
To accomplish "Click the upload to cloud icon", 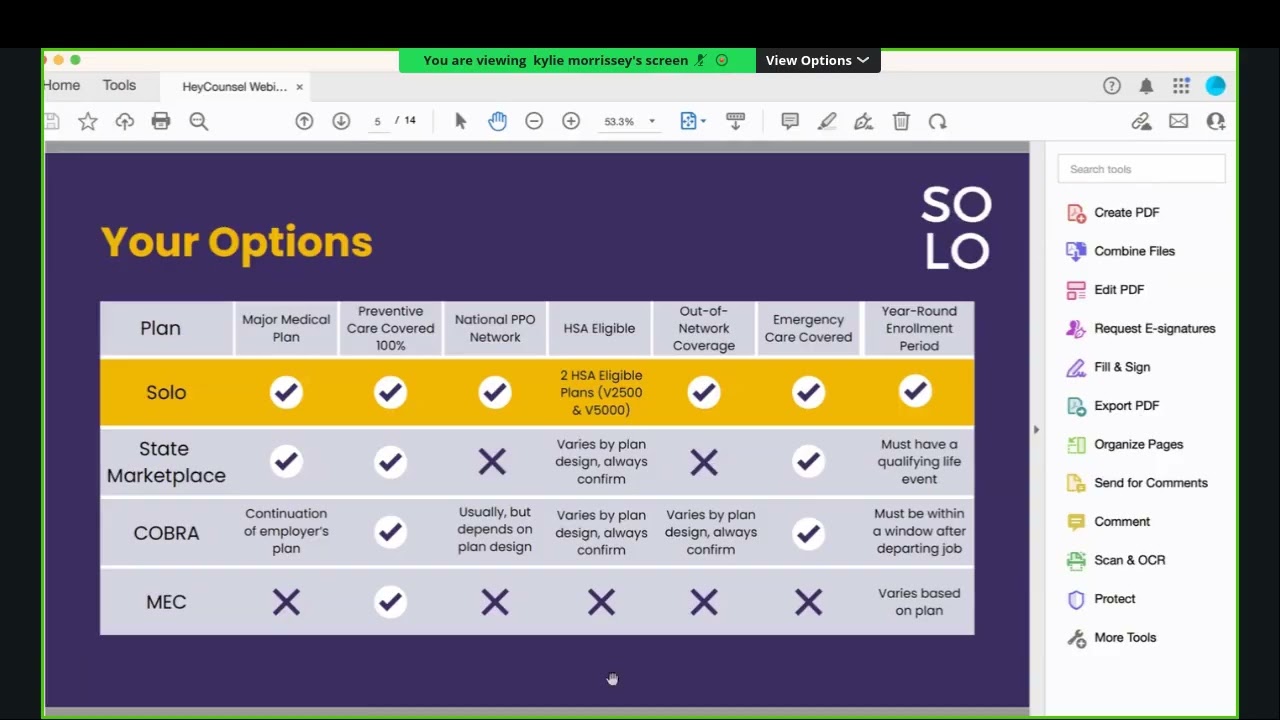I will [124, 121].
